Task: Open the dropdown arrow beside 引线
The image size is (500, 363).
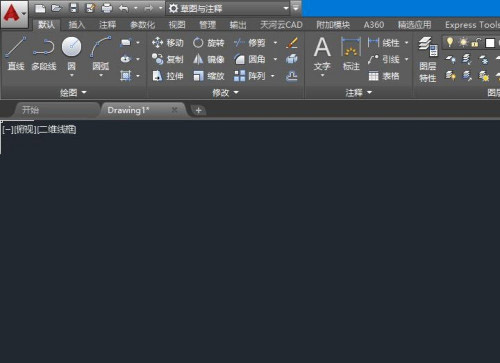Action: 406,59
